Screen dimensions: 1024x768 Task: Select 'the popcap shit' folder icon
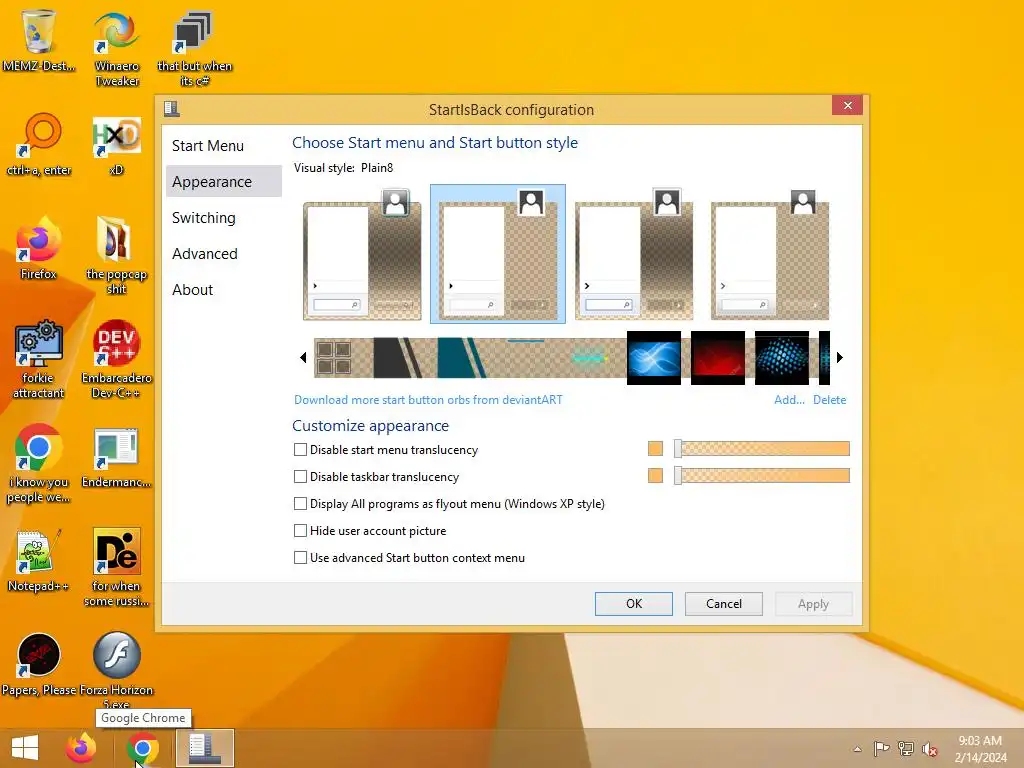[x=116, y=255]
